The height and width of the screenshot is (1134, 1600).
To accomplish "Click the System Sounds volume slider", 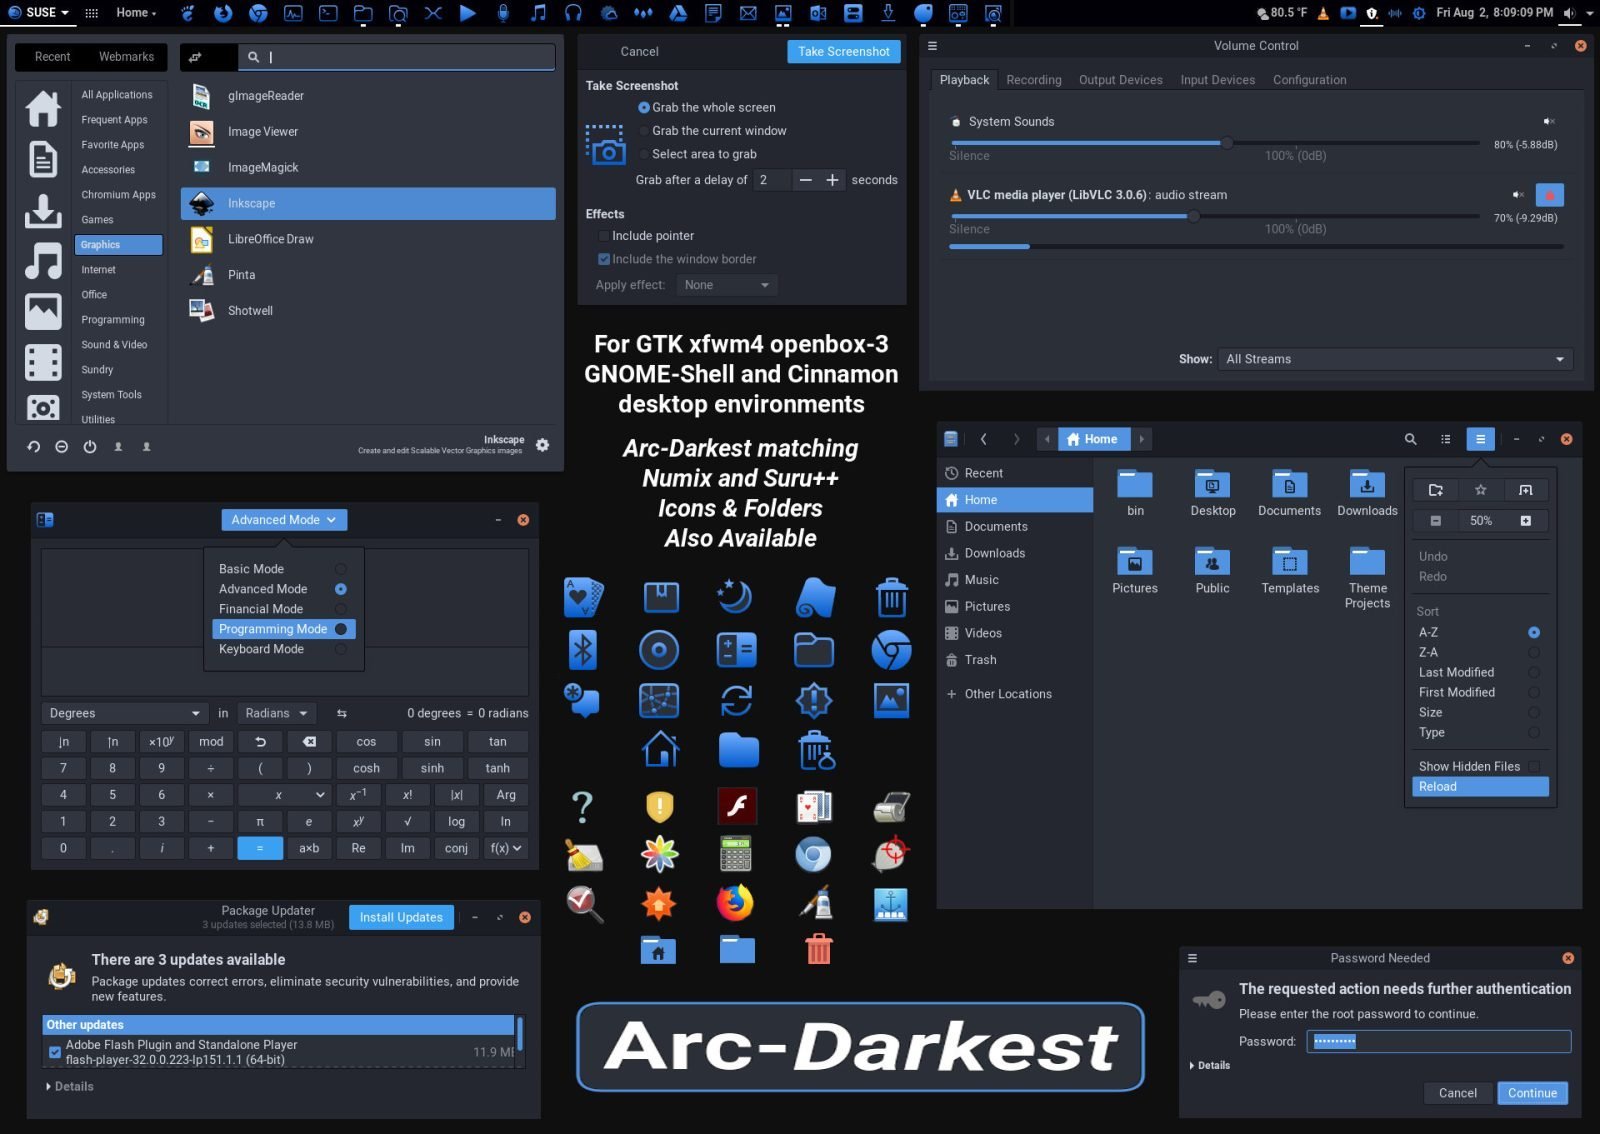I will coord(1228,143).
